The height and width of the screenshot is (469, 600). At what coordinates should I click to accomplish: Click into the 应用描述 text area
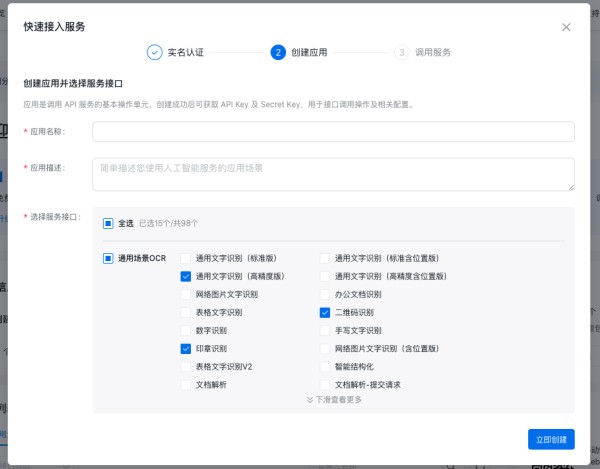(333, 173)
